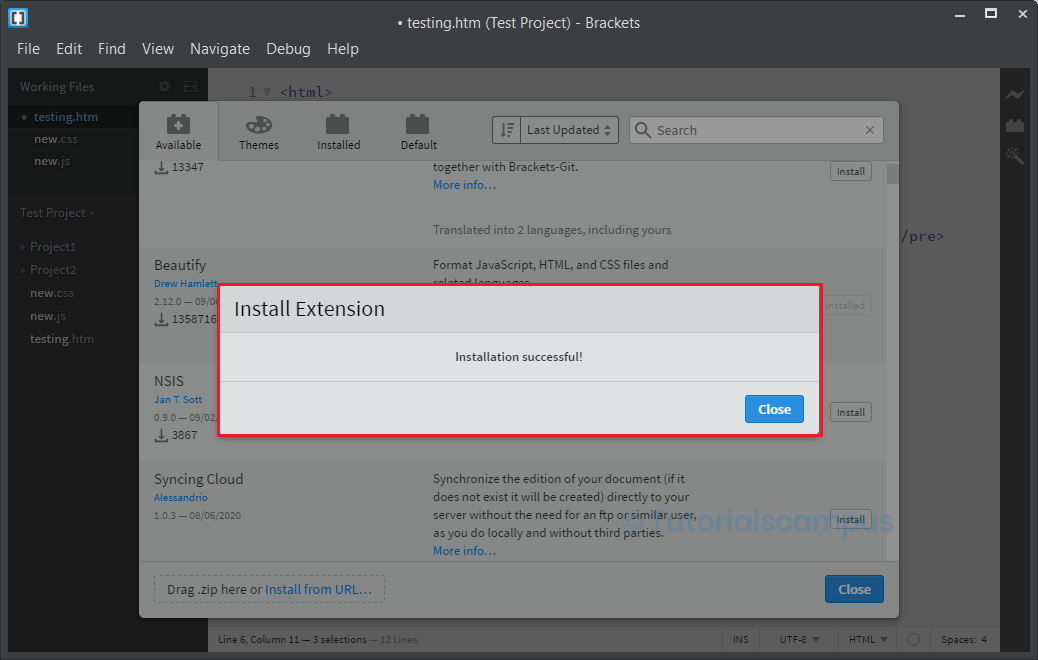Open the Debug menu
This screenshot has width=1038, height=660.
(x=288, y=49)
